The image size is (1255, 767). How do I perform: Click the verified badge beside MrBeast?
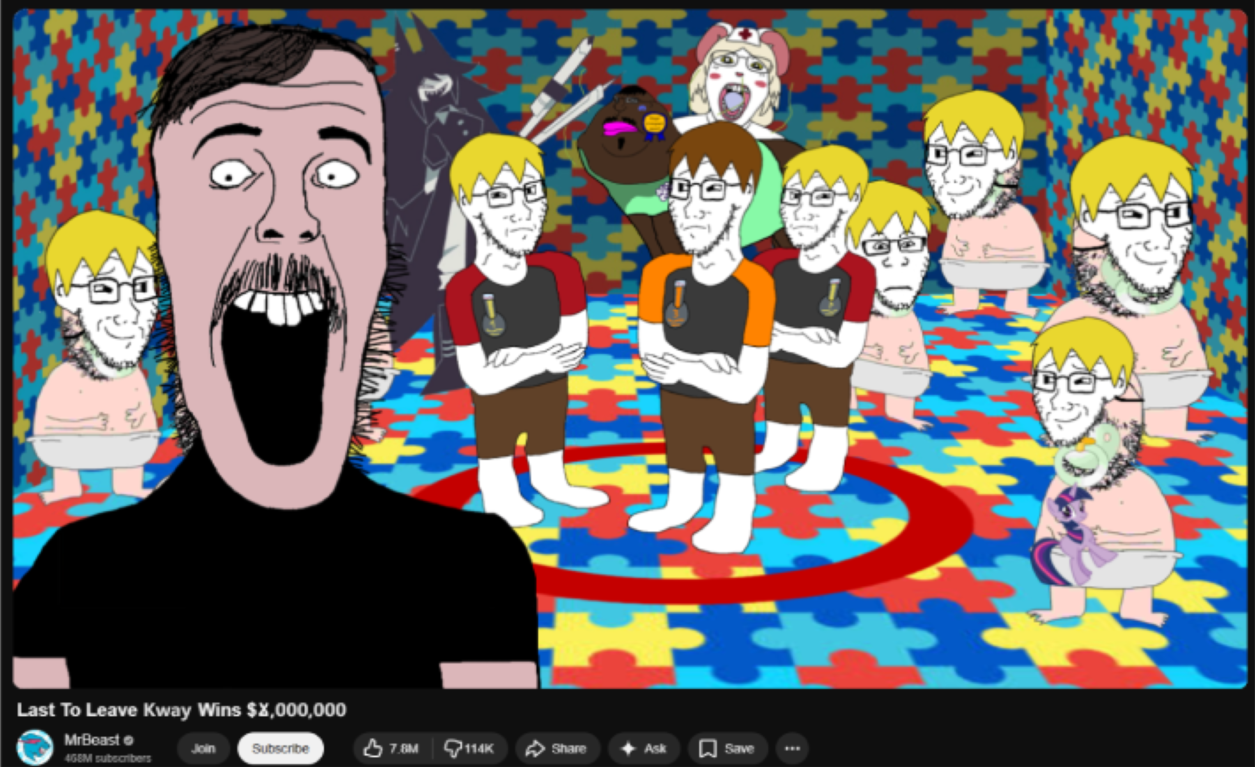click(x=128, y=740)
